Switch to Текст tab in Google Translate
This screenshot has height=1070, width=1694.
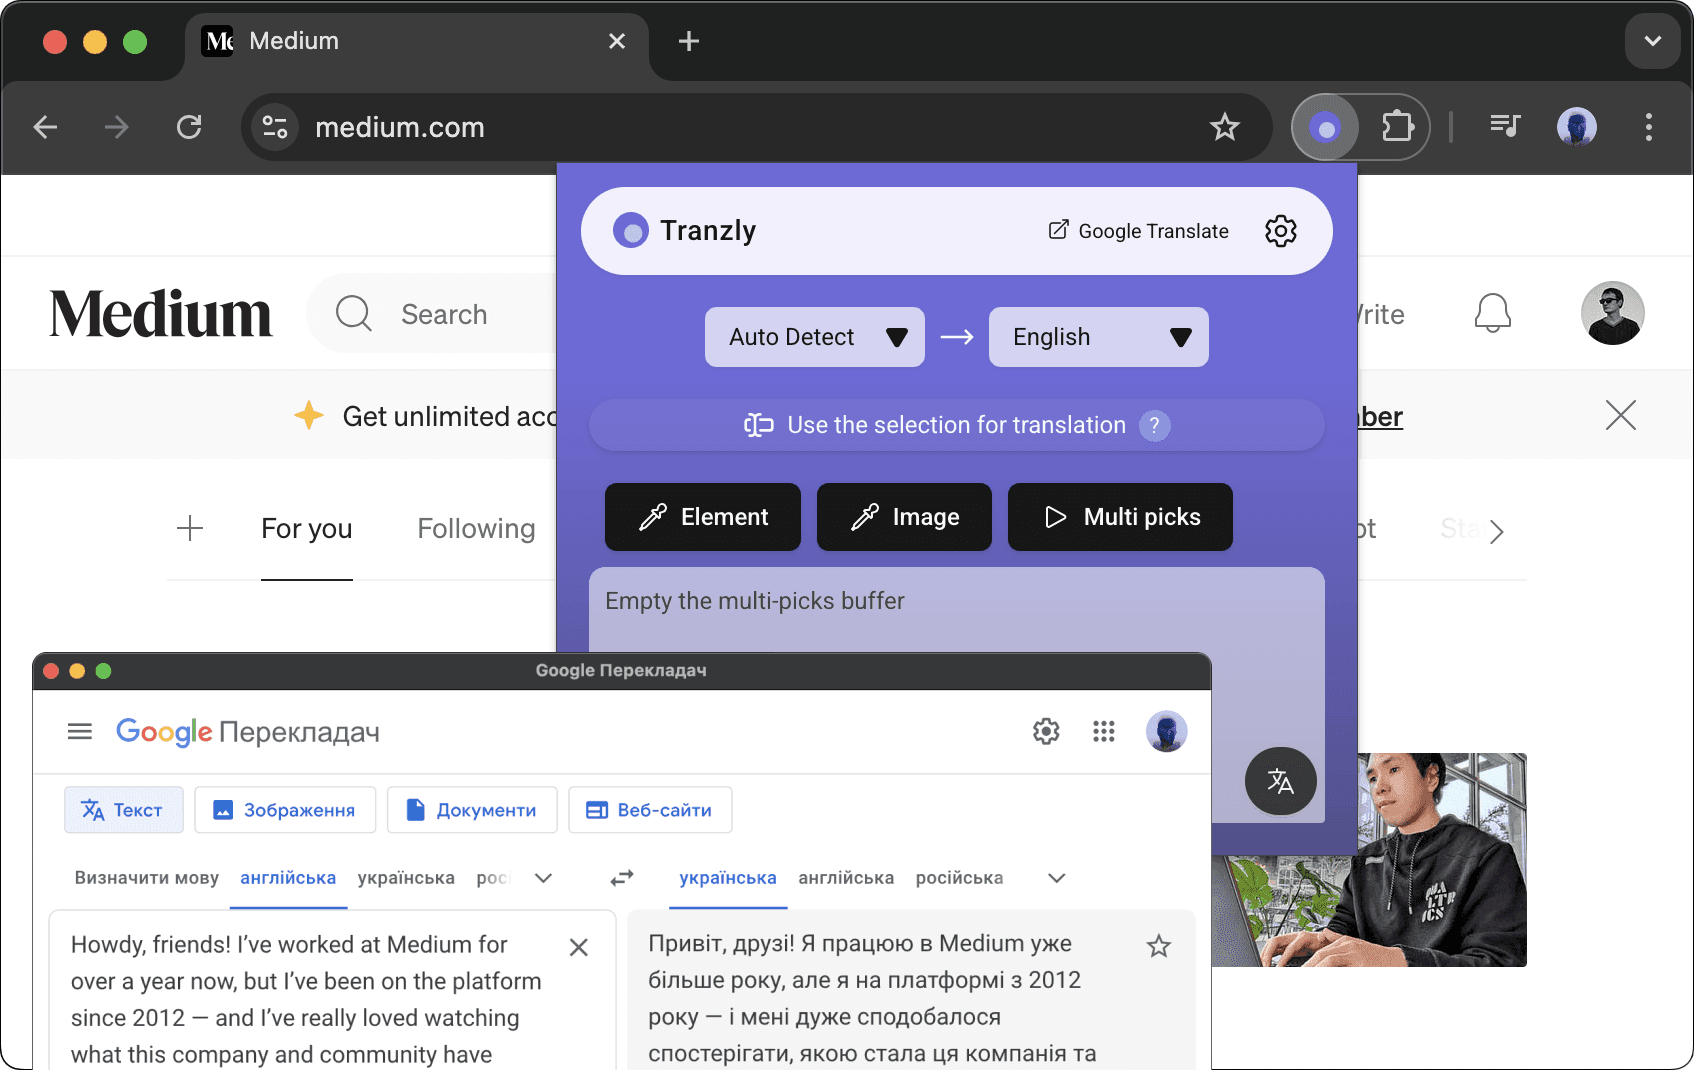tap(123, 810)
